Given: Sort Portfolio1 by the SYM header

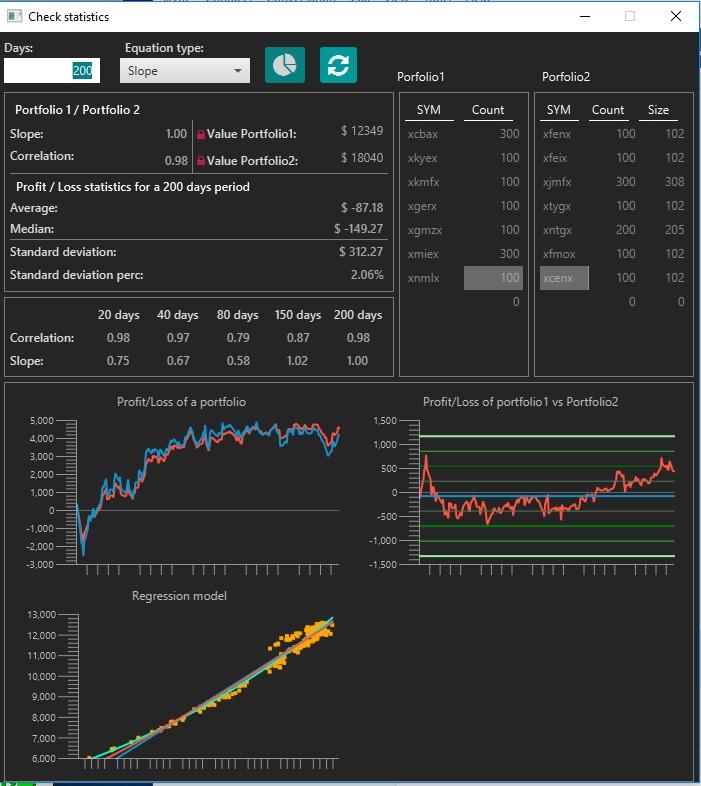Looking at the screenshot, I should coord(429,110).
